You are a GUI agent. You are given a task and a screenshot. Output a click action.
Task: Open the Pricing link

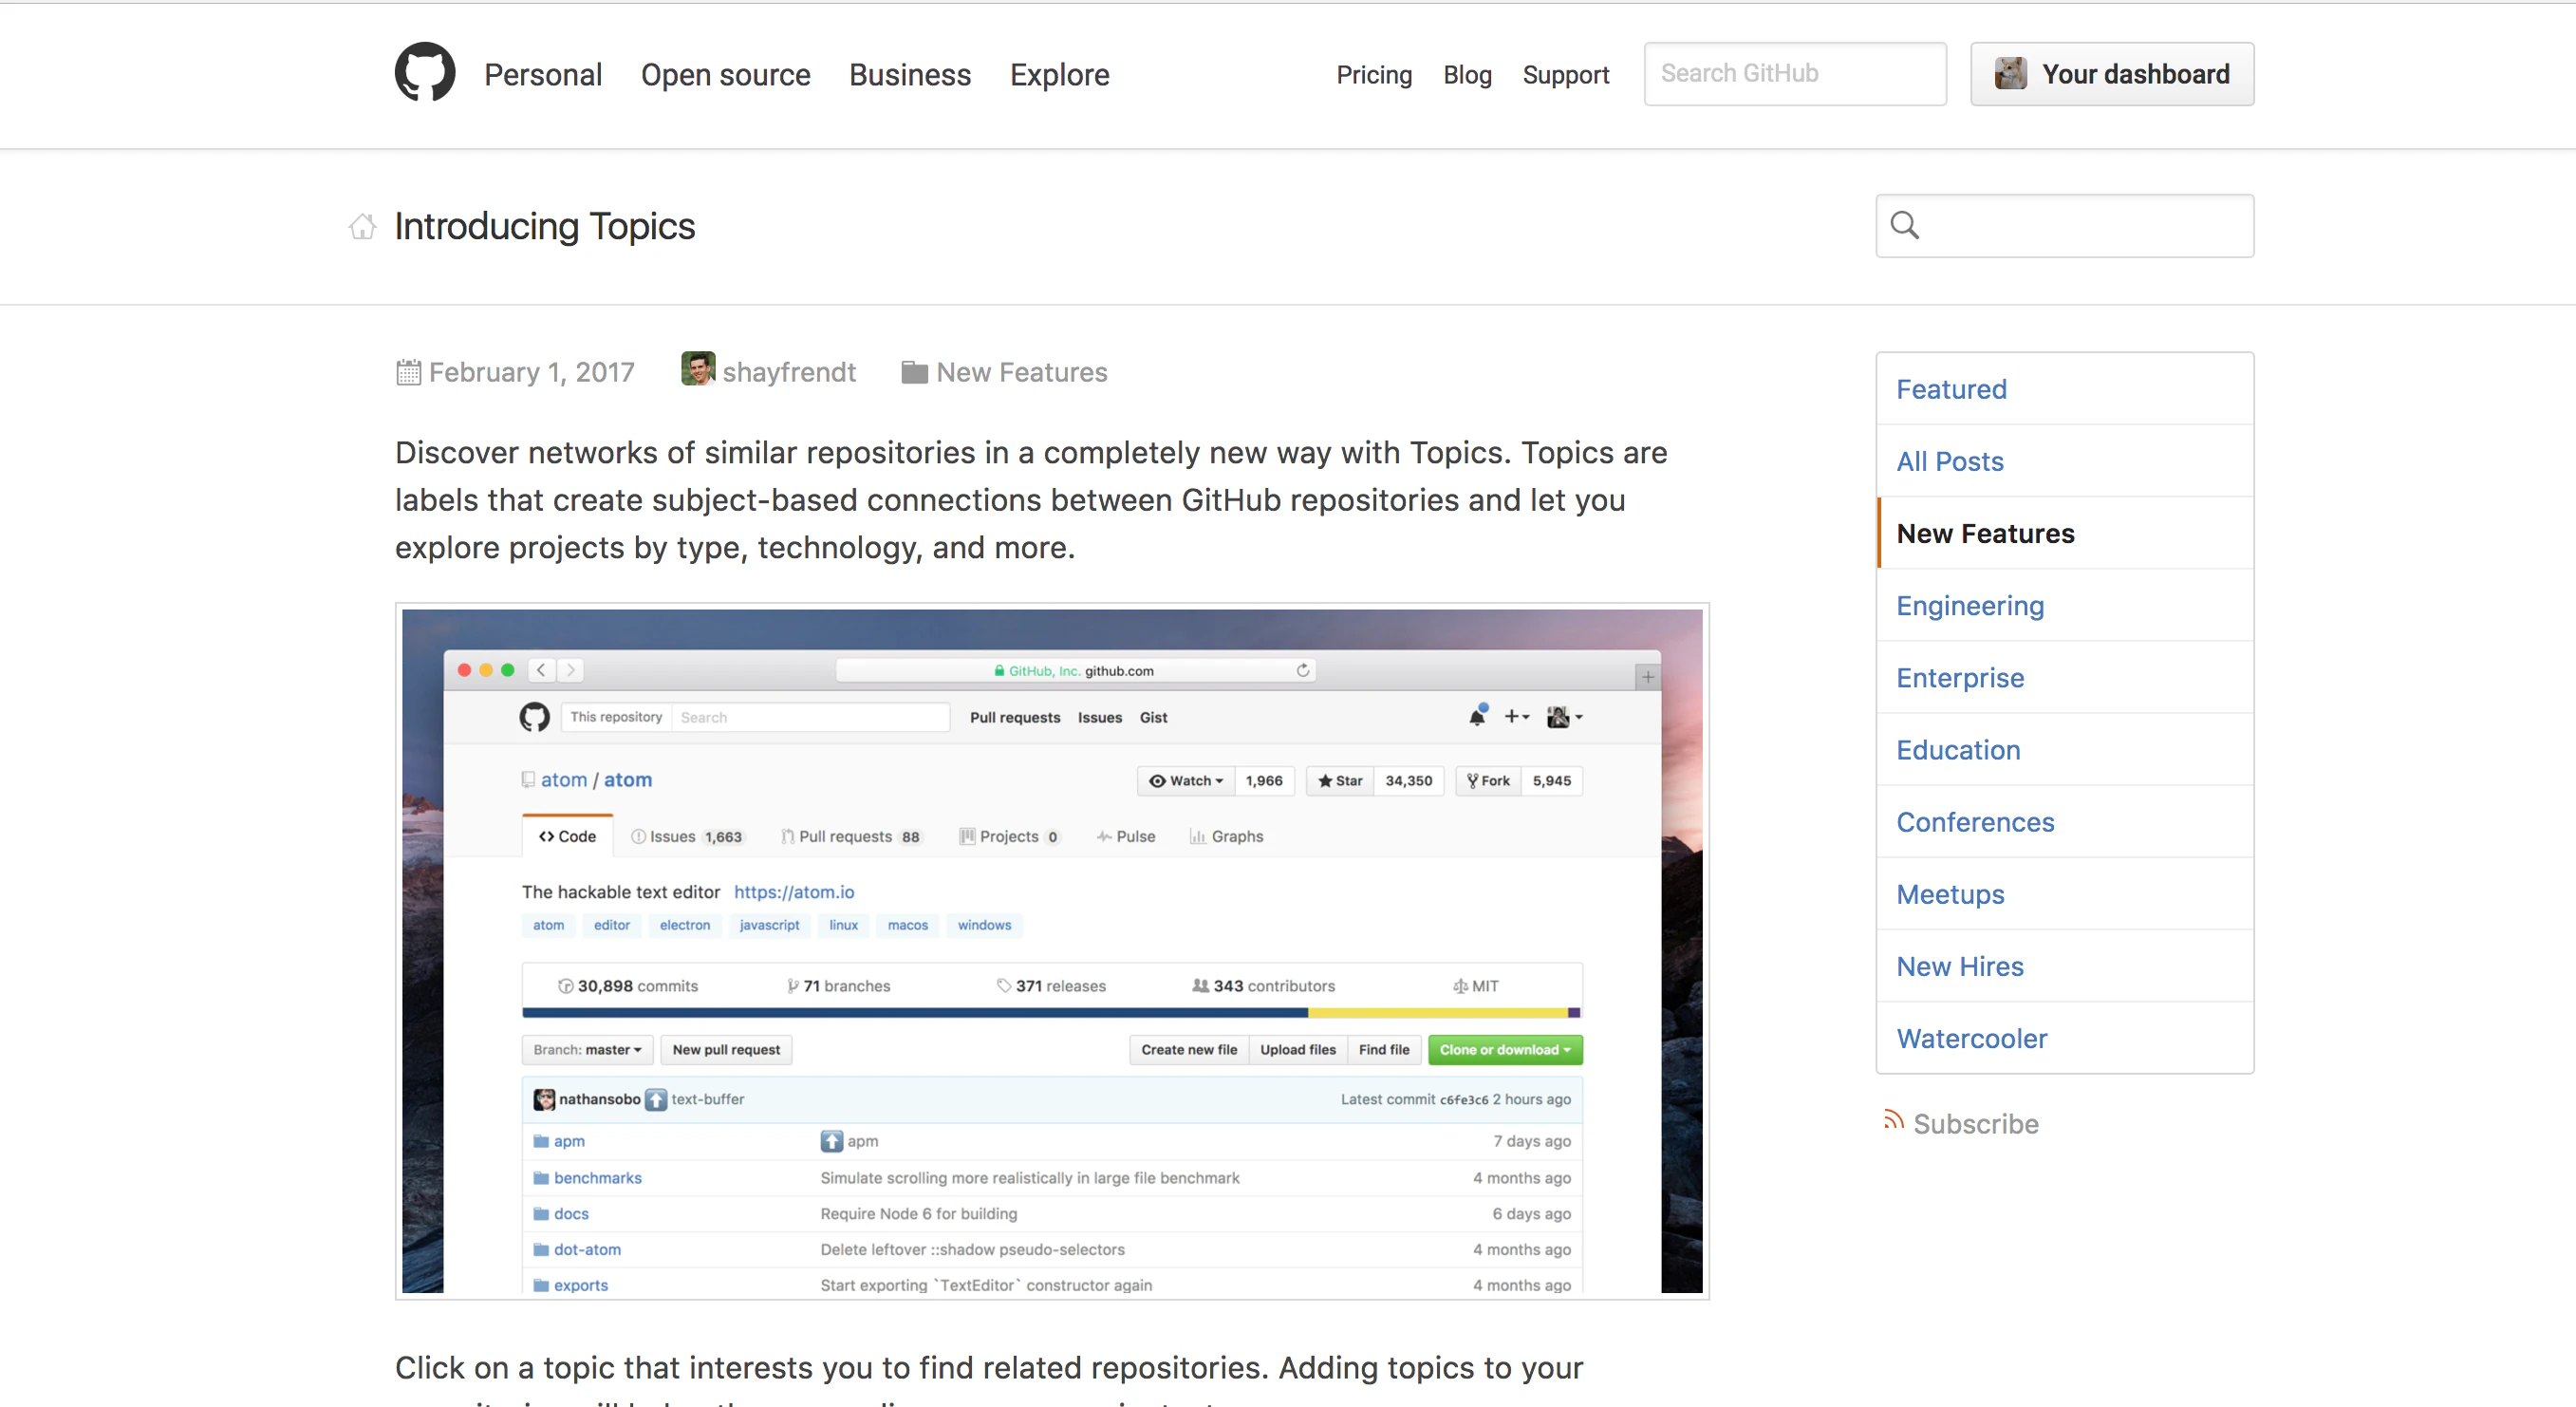[x=1374, y=75]
